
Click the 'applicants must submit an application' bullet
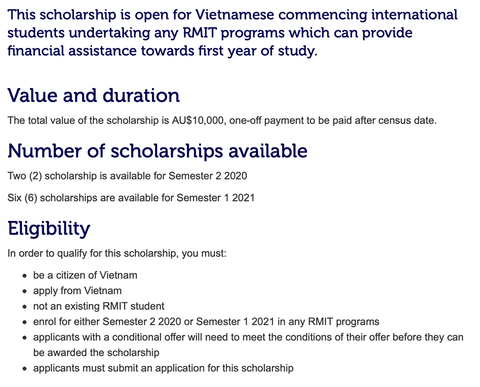163,368
